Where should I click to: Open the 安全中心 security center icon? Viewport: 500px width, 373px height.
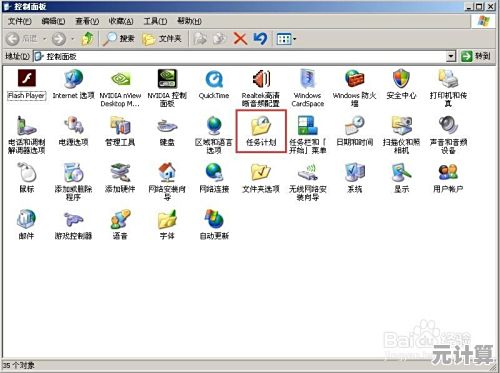pyautogui.click(x=401, y=84)
